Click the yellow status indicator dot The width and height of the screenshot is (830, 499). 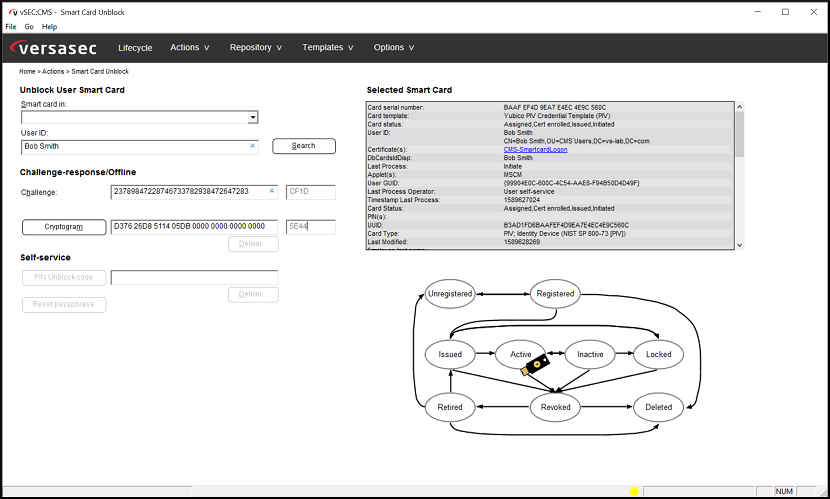634,491
